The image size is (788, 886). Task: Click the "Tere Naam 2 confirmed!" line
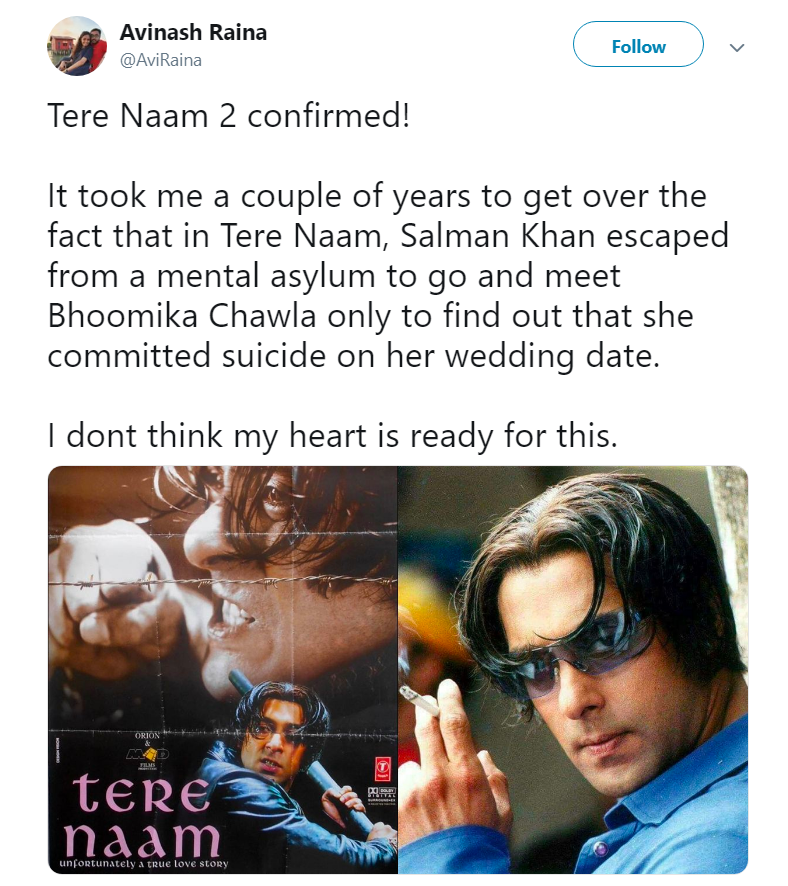click(228, 117)
